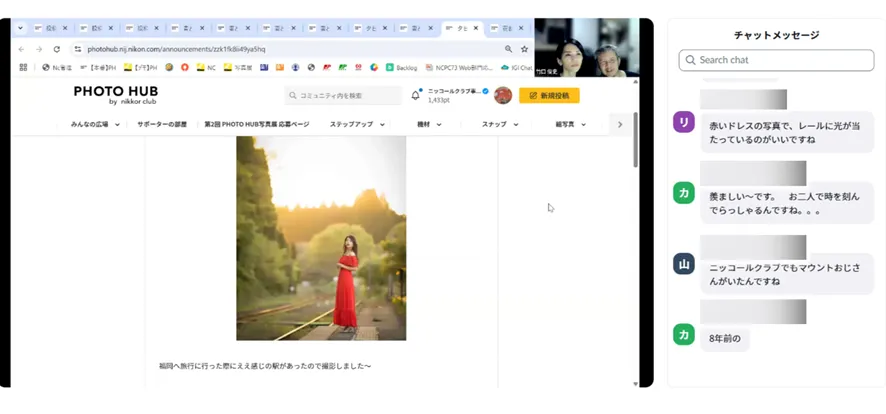Click the red-orange circle bookmark icon
Image resolution: width=886 pixels, height=414 pixels.
[185, 67]
